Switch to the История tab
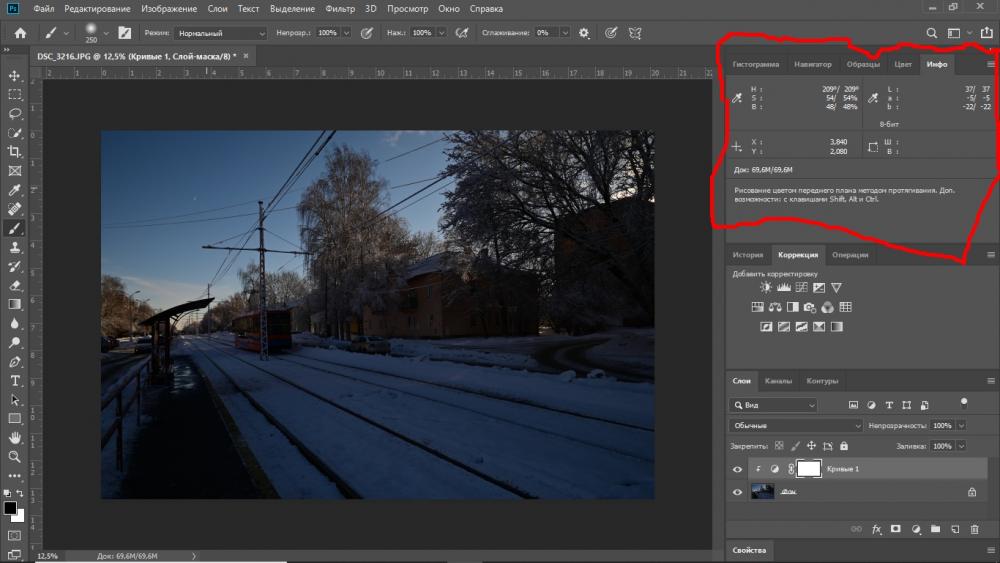This screenshot has height=563, width=1000. pos(747,254)
